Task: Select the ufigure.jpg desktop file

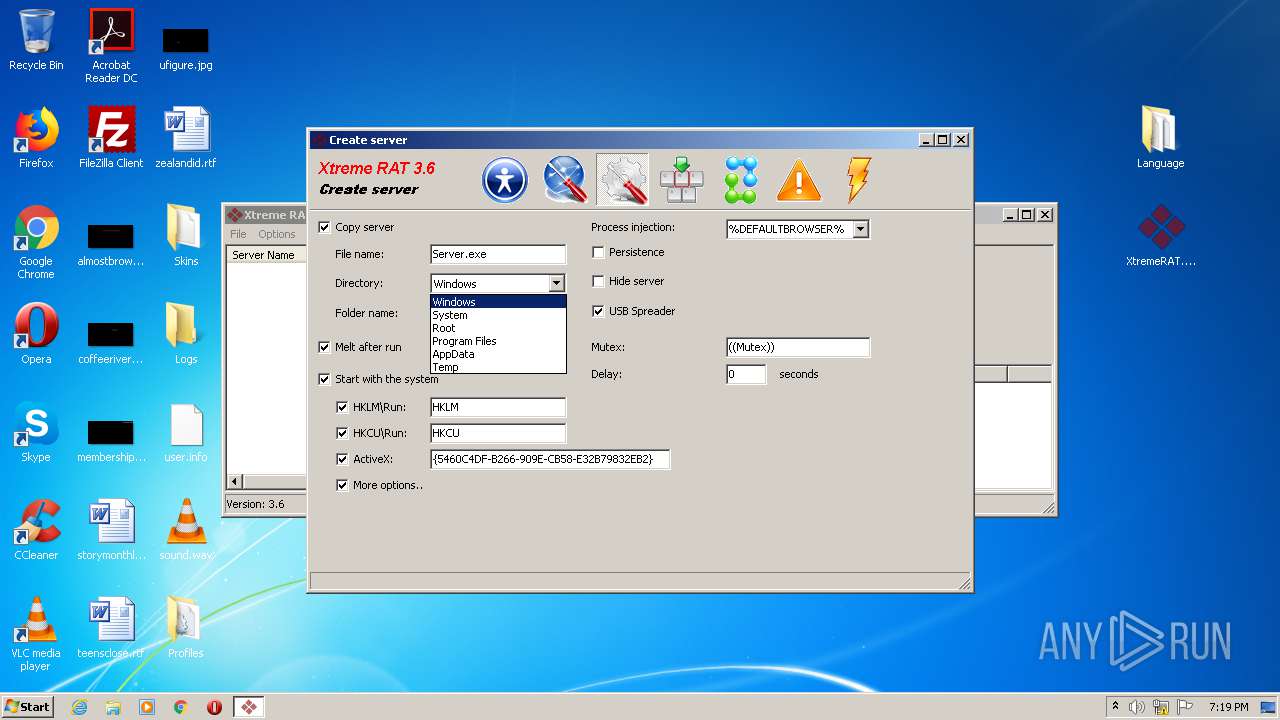Action: 186,47
